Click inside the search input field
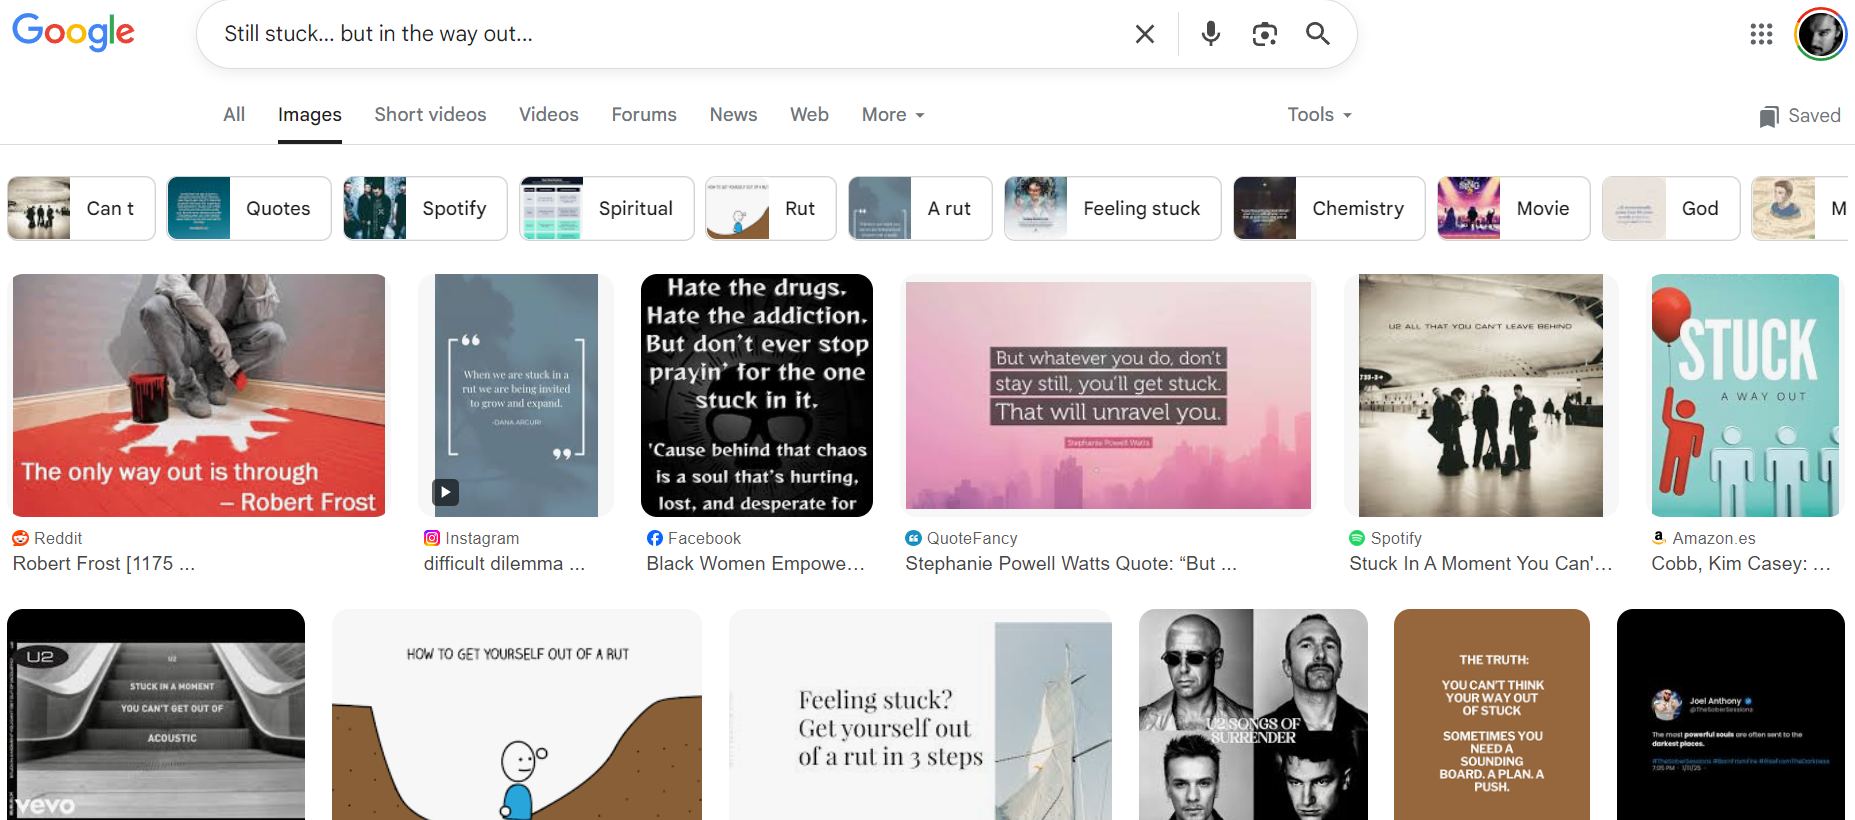 pyautogui.click(x=660, y=34)
